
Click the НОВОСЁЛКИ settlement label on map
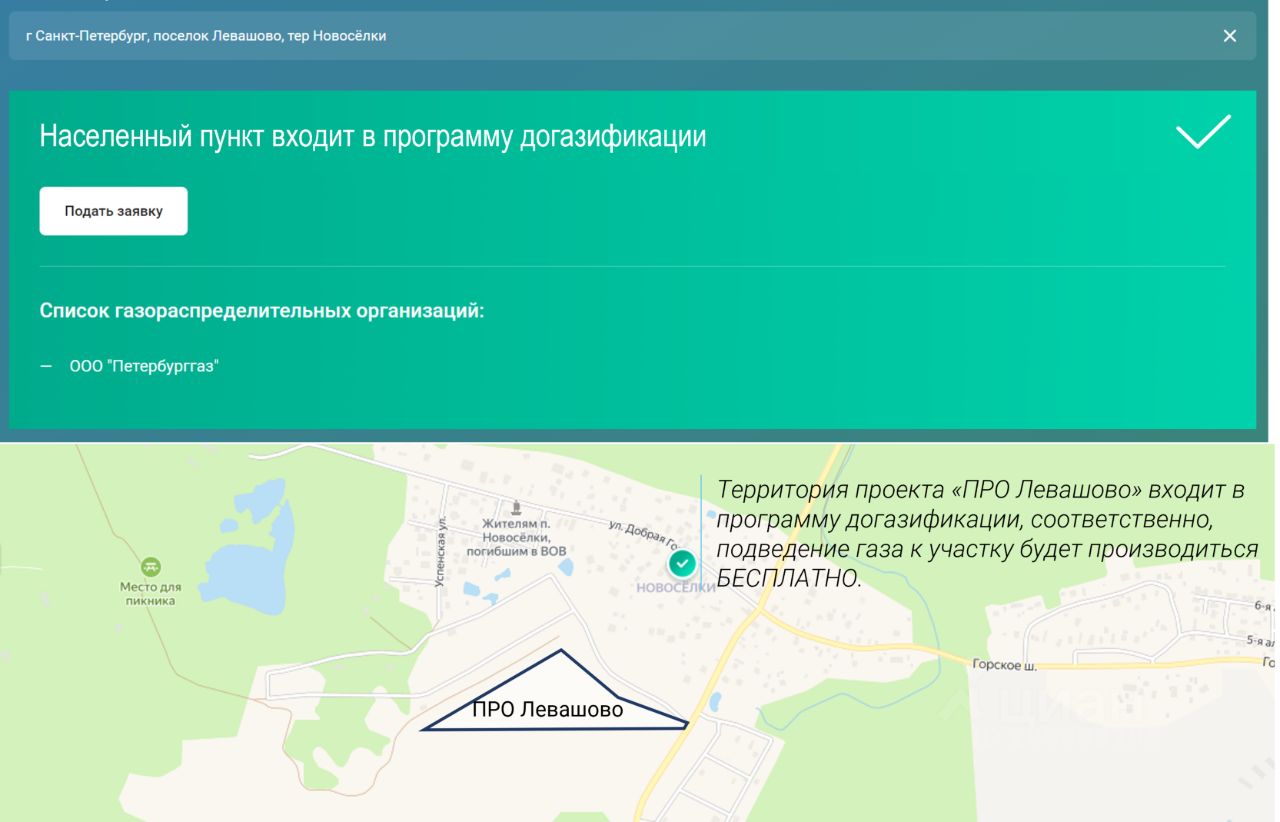click(x=675, y=588)
